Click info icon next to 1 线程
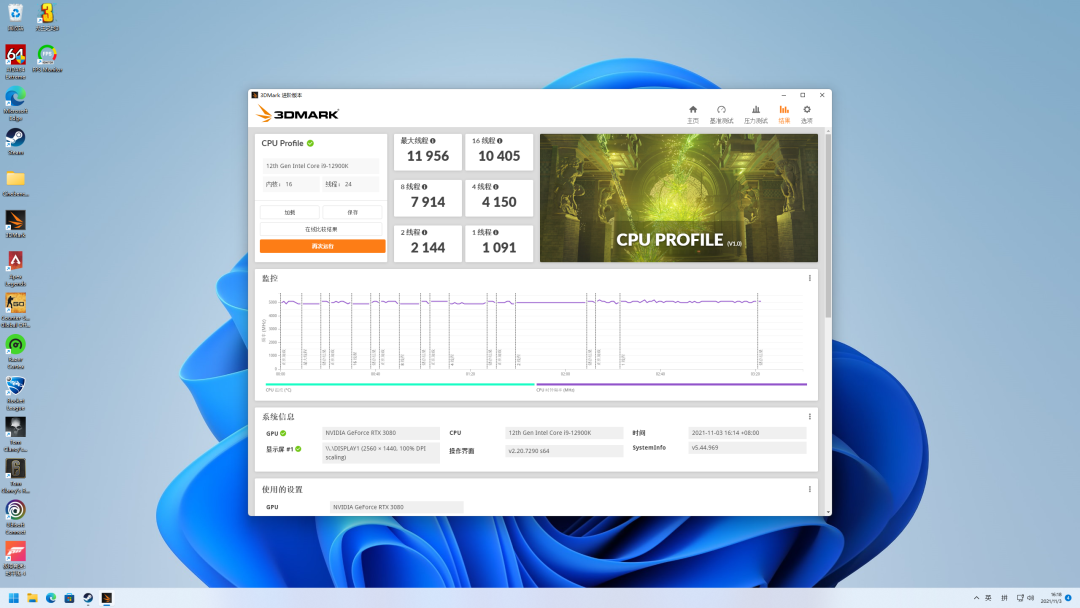This screenshot has width=1080, height=608. (x=495, y=232)
